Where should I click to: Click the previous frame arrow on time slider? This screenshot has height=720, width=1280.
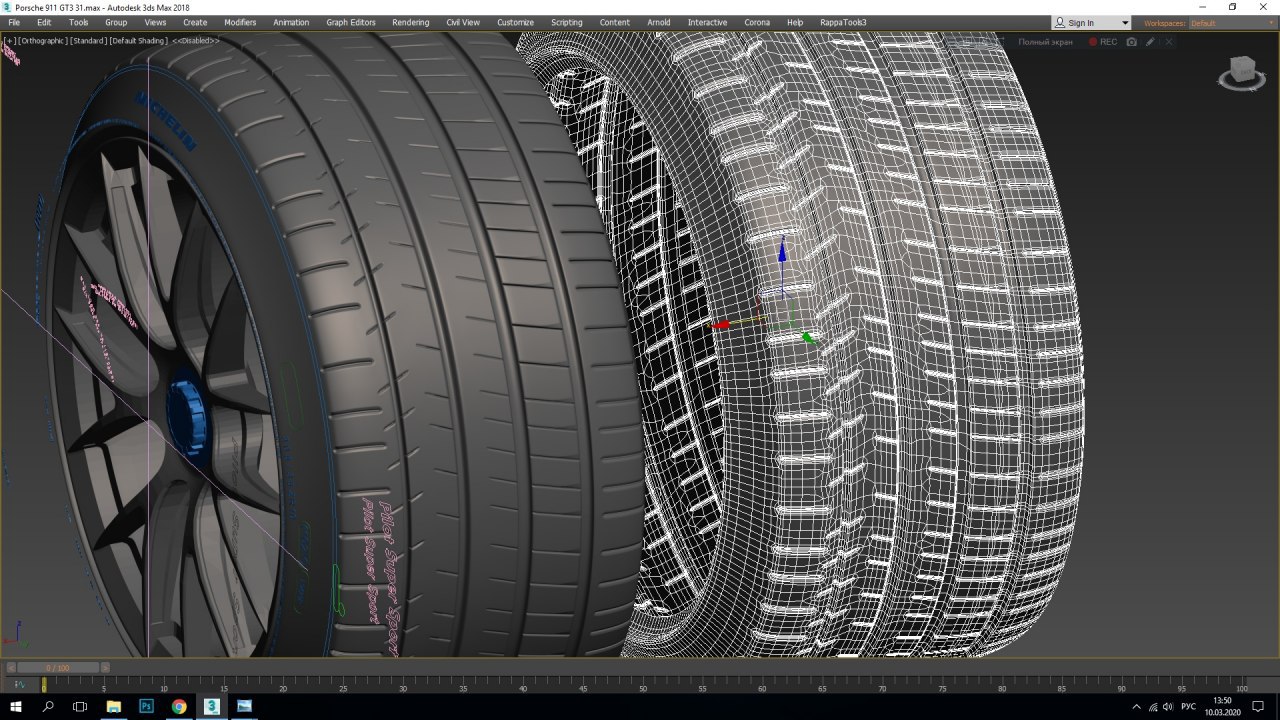(11, 667)
